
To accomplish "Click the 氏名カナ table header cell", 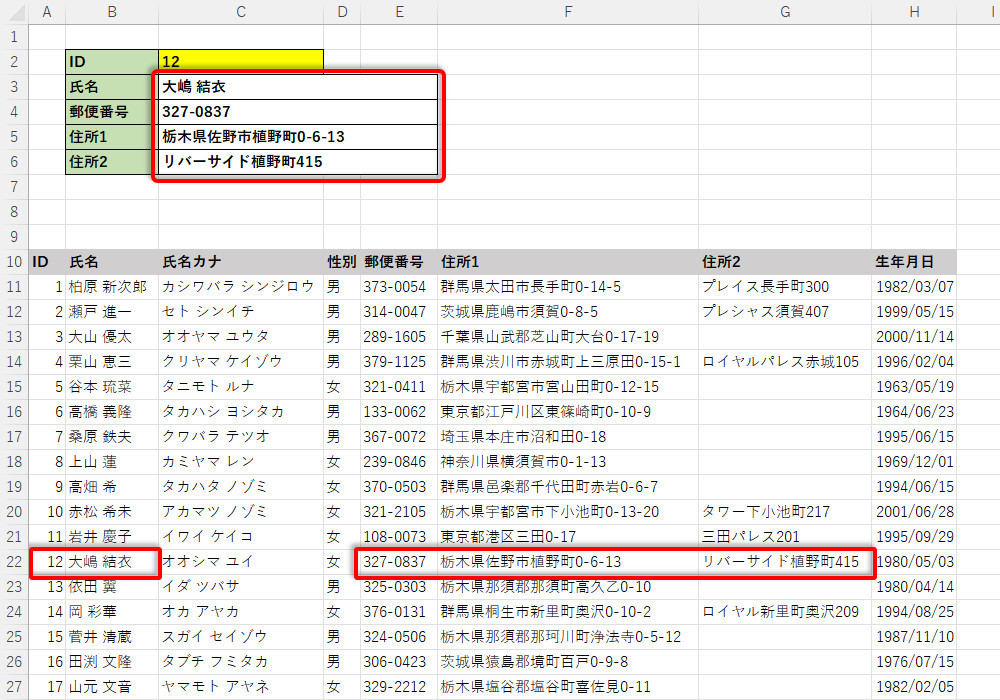I will click(x=240, y=262).
